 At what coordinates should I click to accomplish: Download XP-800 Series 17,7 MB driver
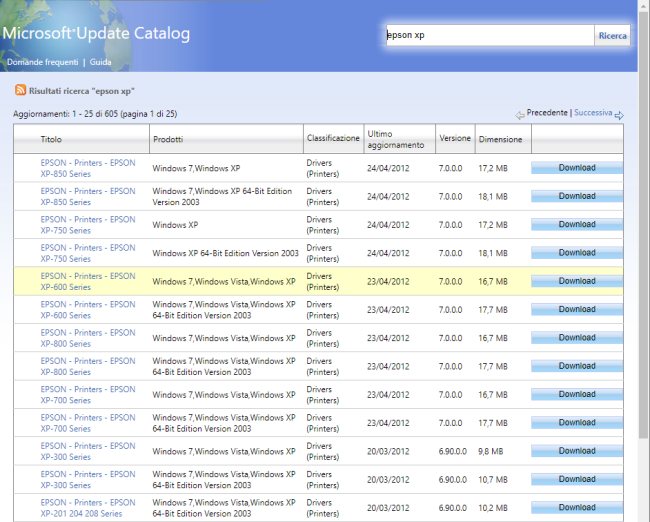click(x=577, y=366)
